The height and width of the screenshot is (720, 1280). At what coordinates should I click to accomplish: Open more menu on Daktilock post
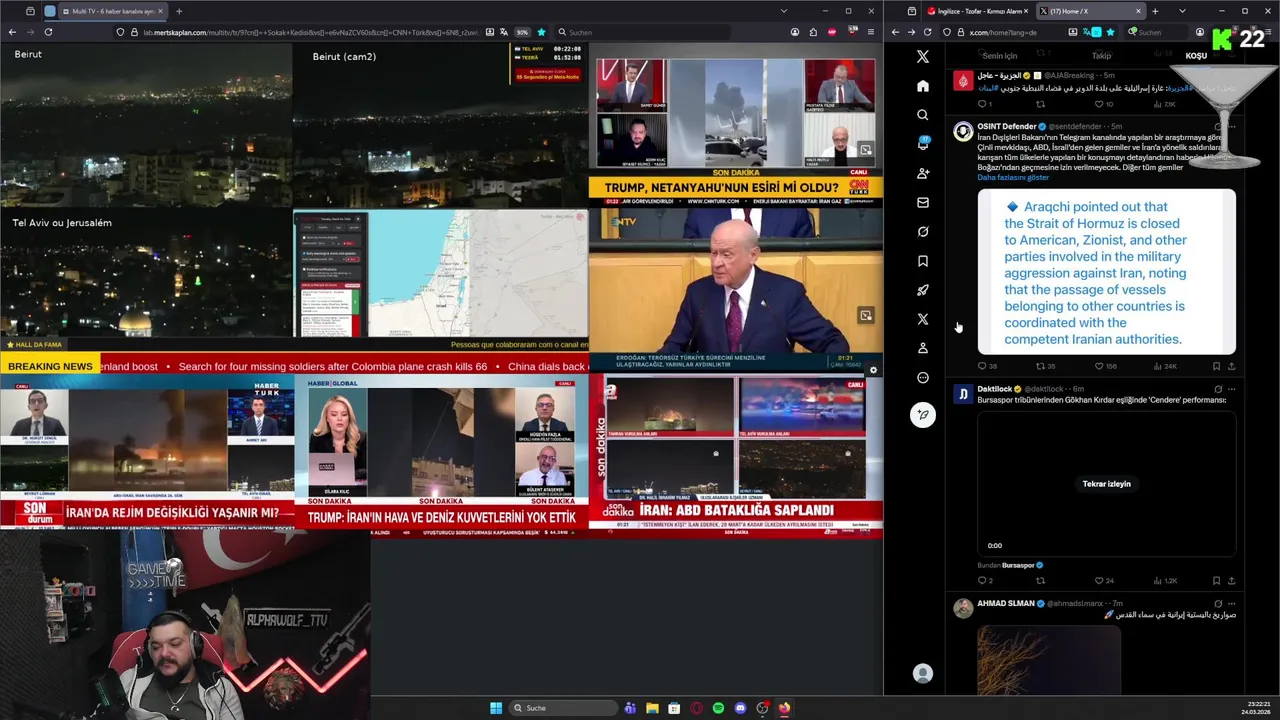click(x=1231, y=389)
